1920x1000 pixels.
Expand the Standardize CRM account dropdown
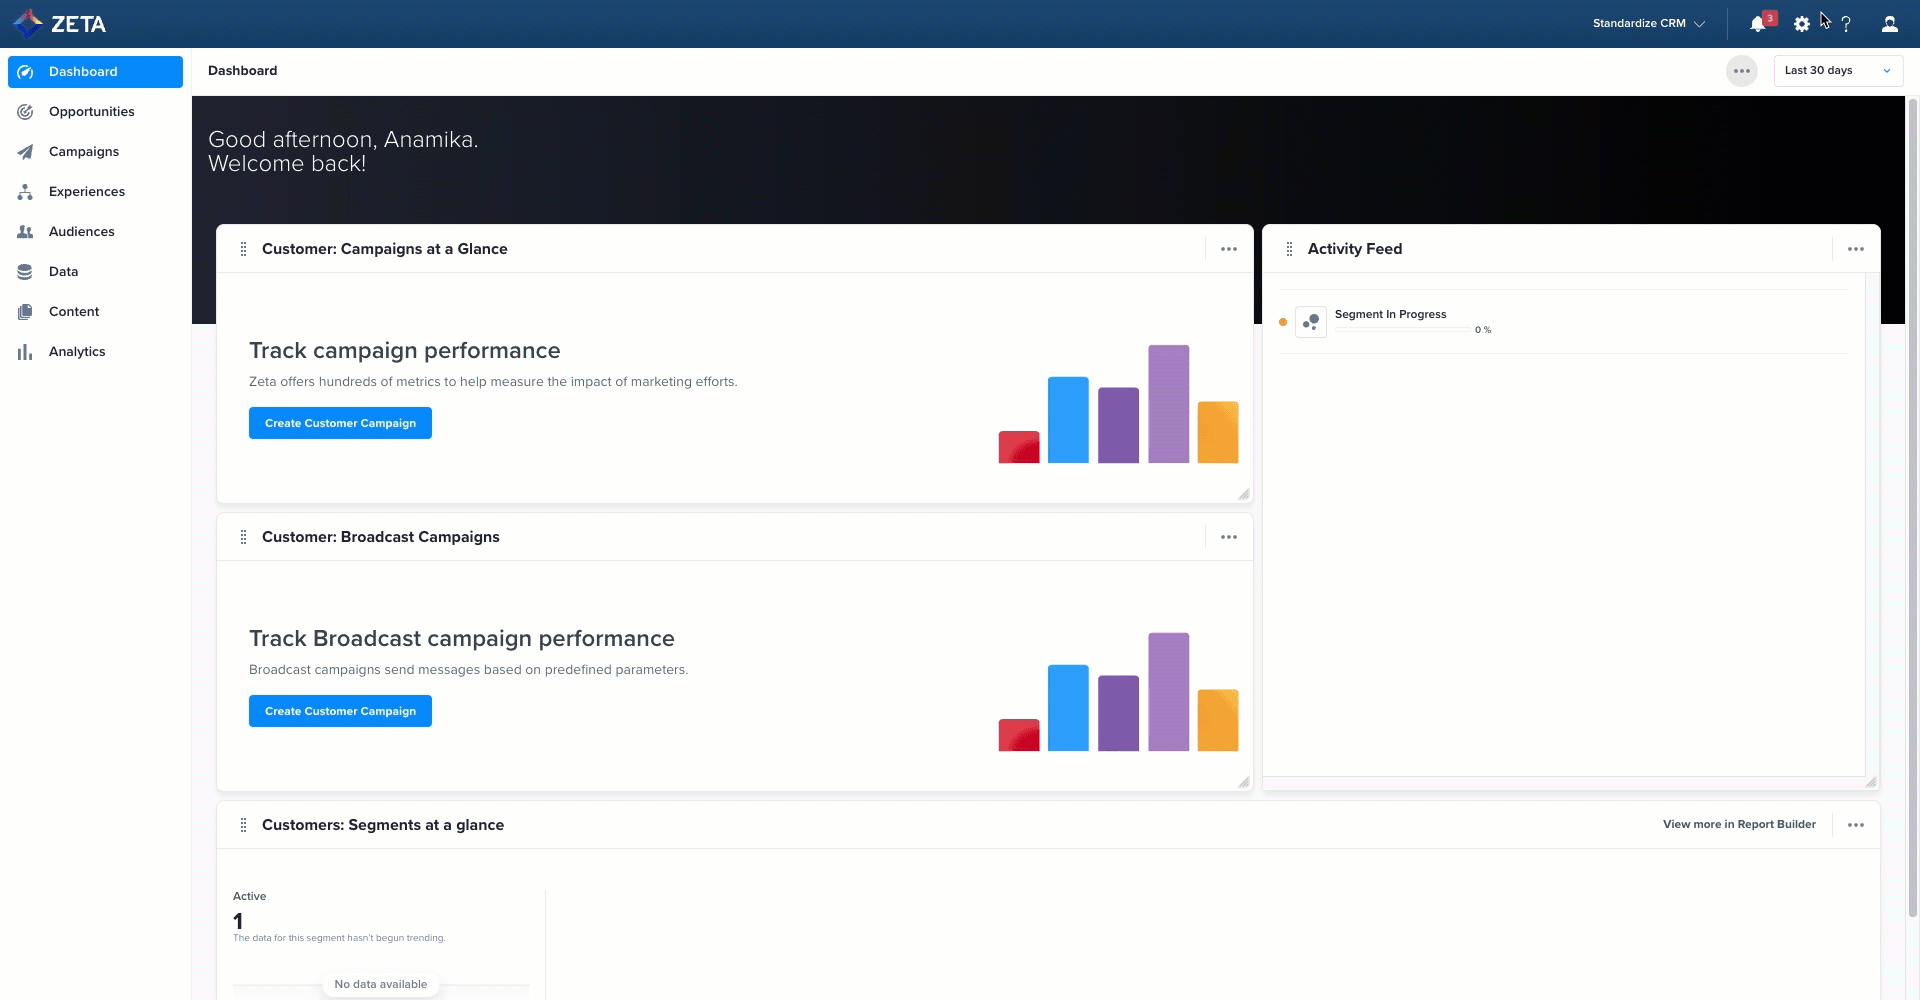1648,23
